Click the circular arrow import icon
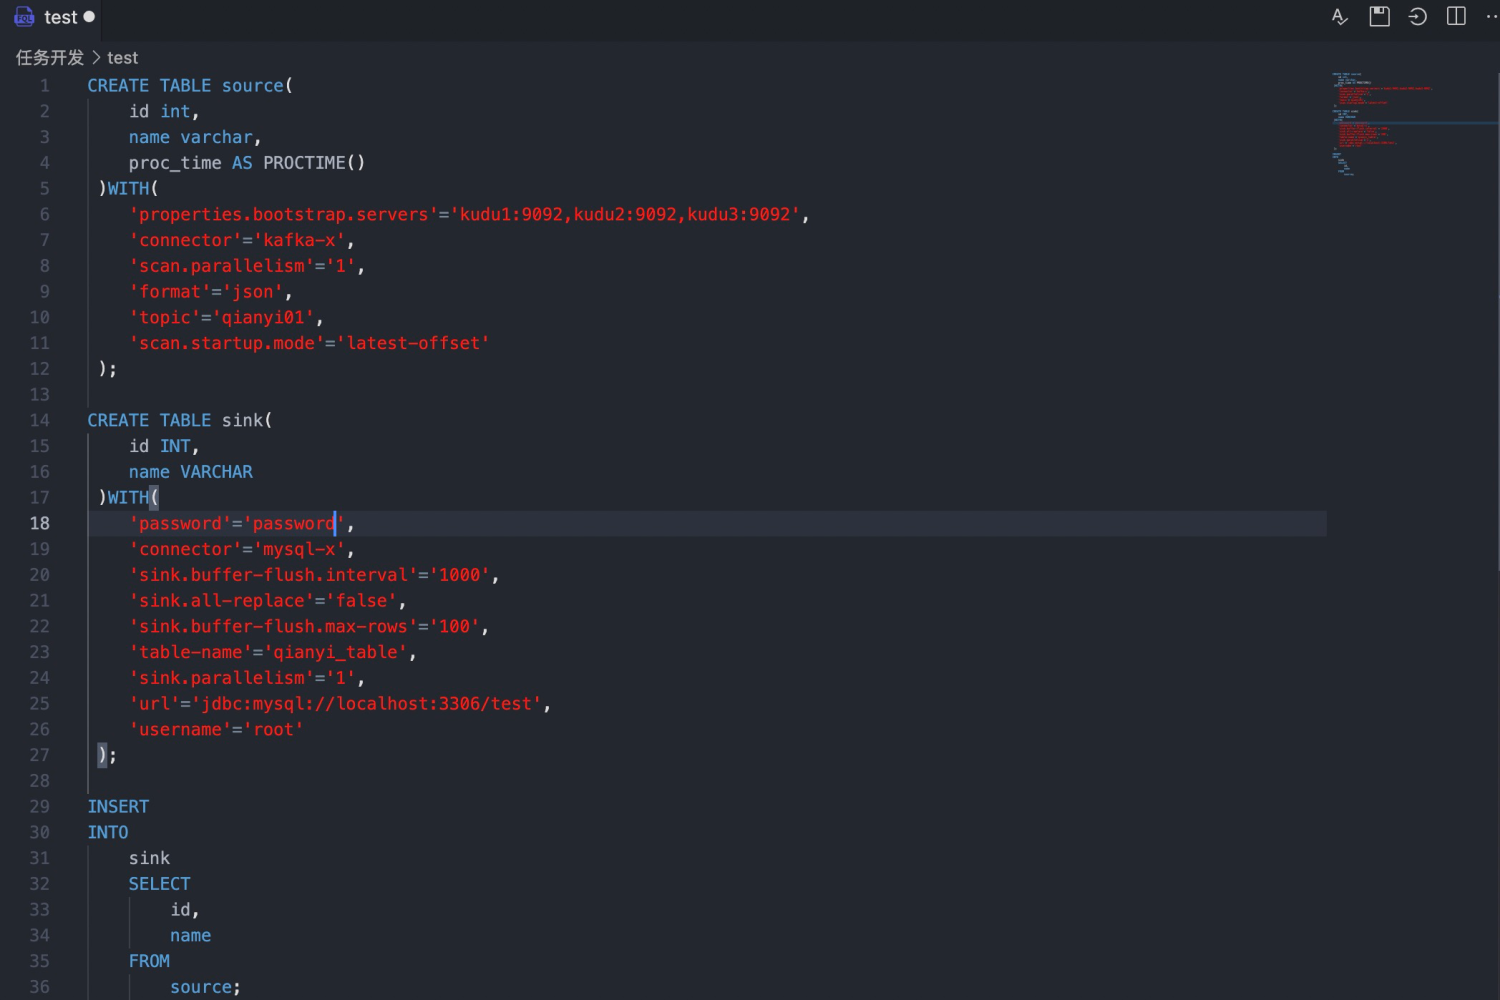This screenshot has height=1000, width=1500. (1417, 16)
